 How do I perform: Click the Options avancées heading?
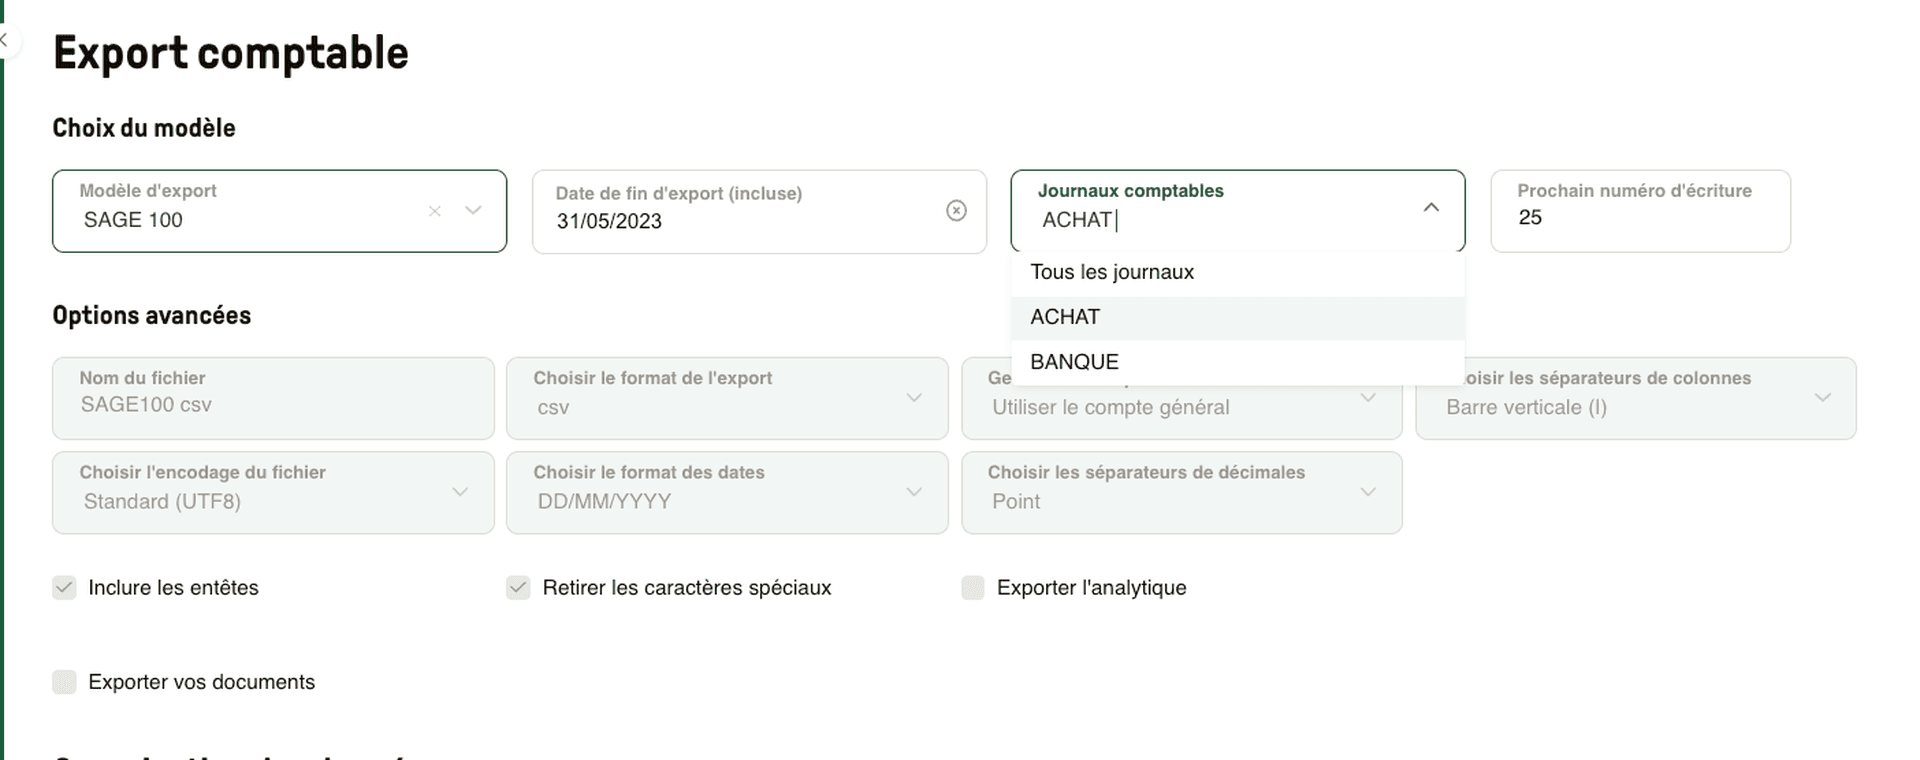point(152,315)
